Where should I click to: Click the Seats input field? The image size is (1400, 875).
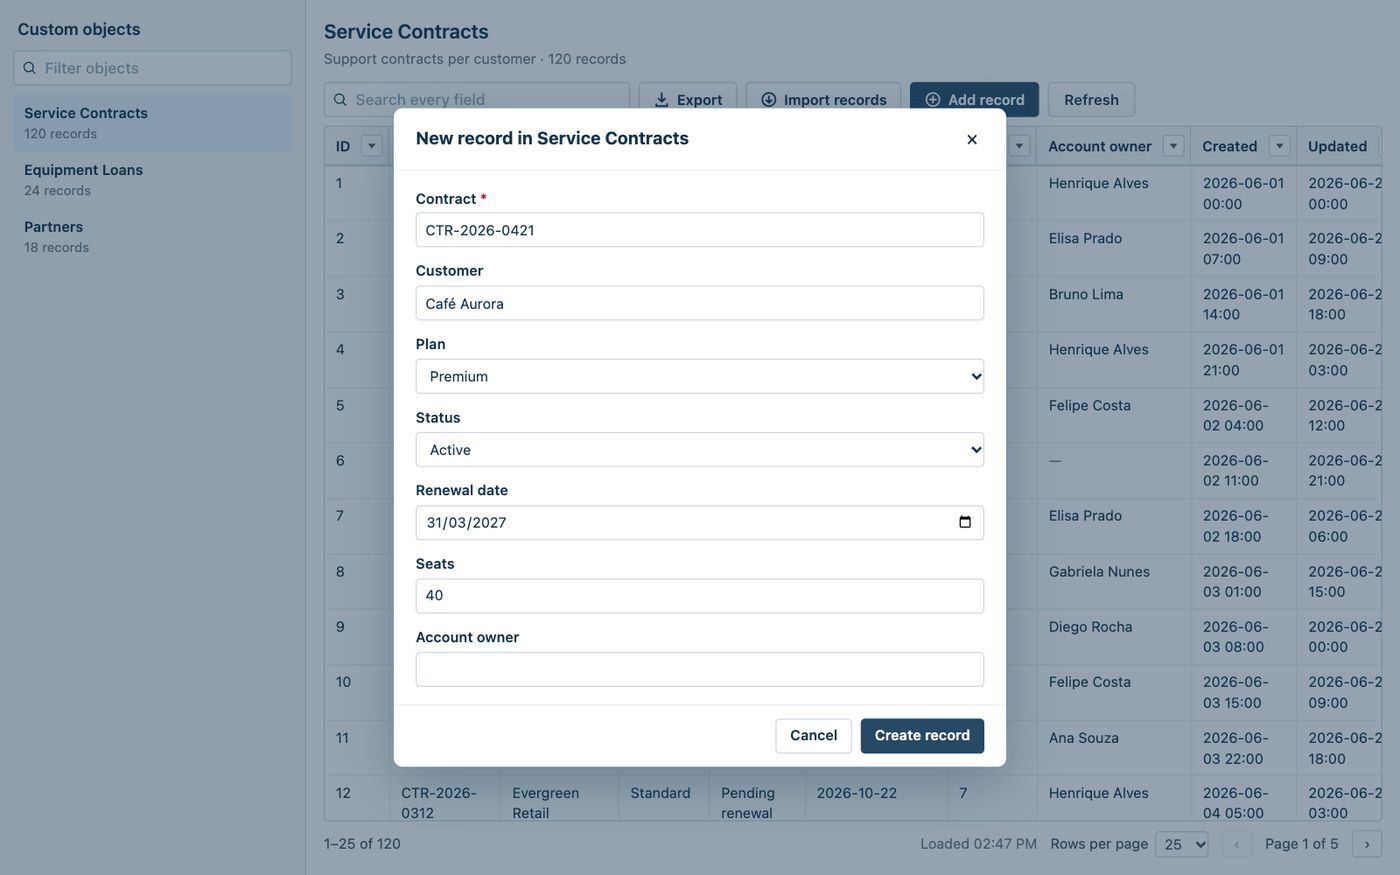click(x=700, y=596)
